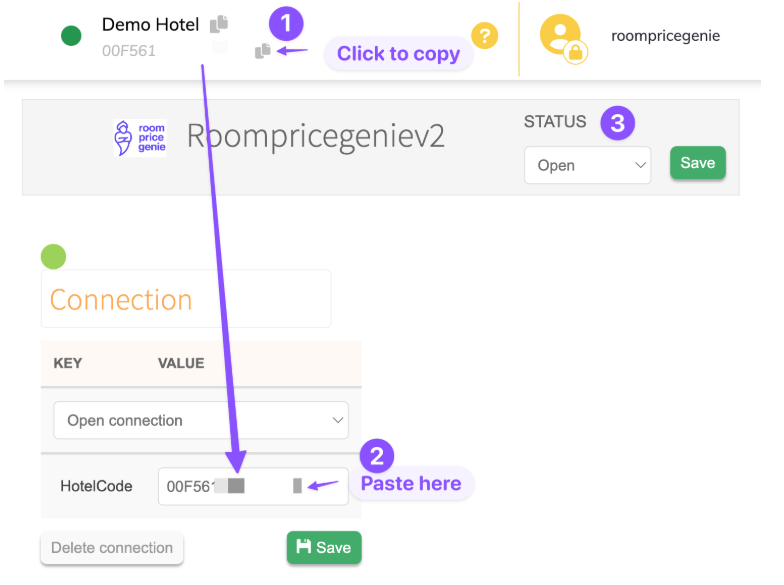The width and height of the screenshot is (784, 585).
Task: Click the copy icon next to code 00F561
Action: pos(263,50)
